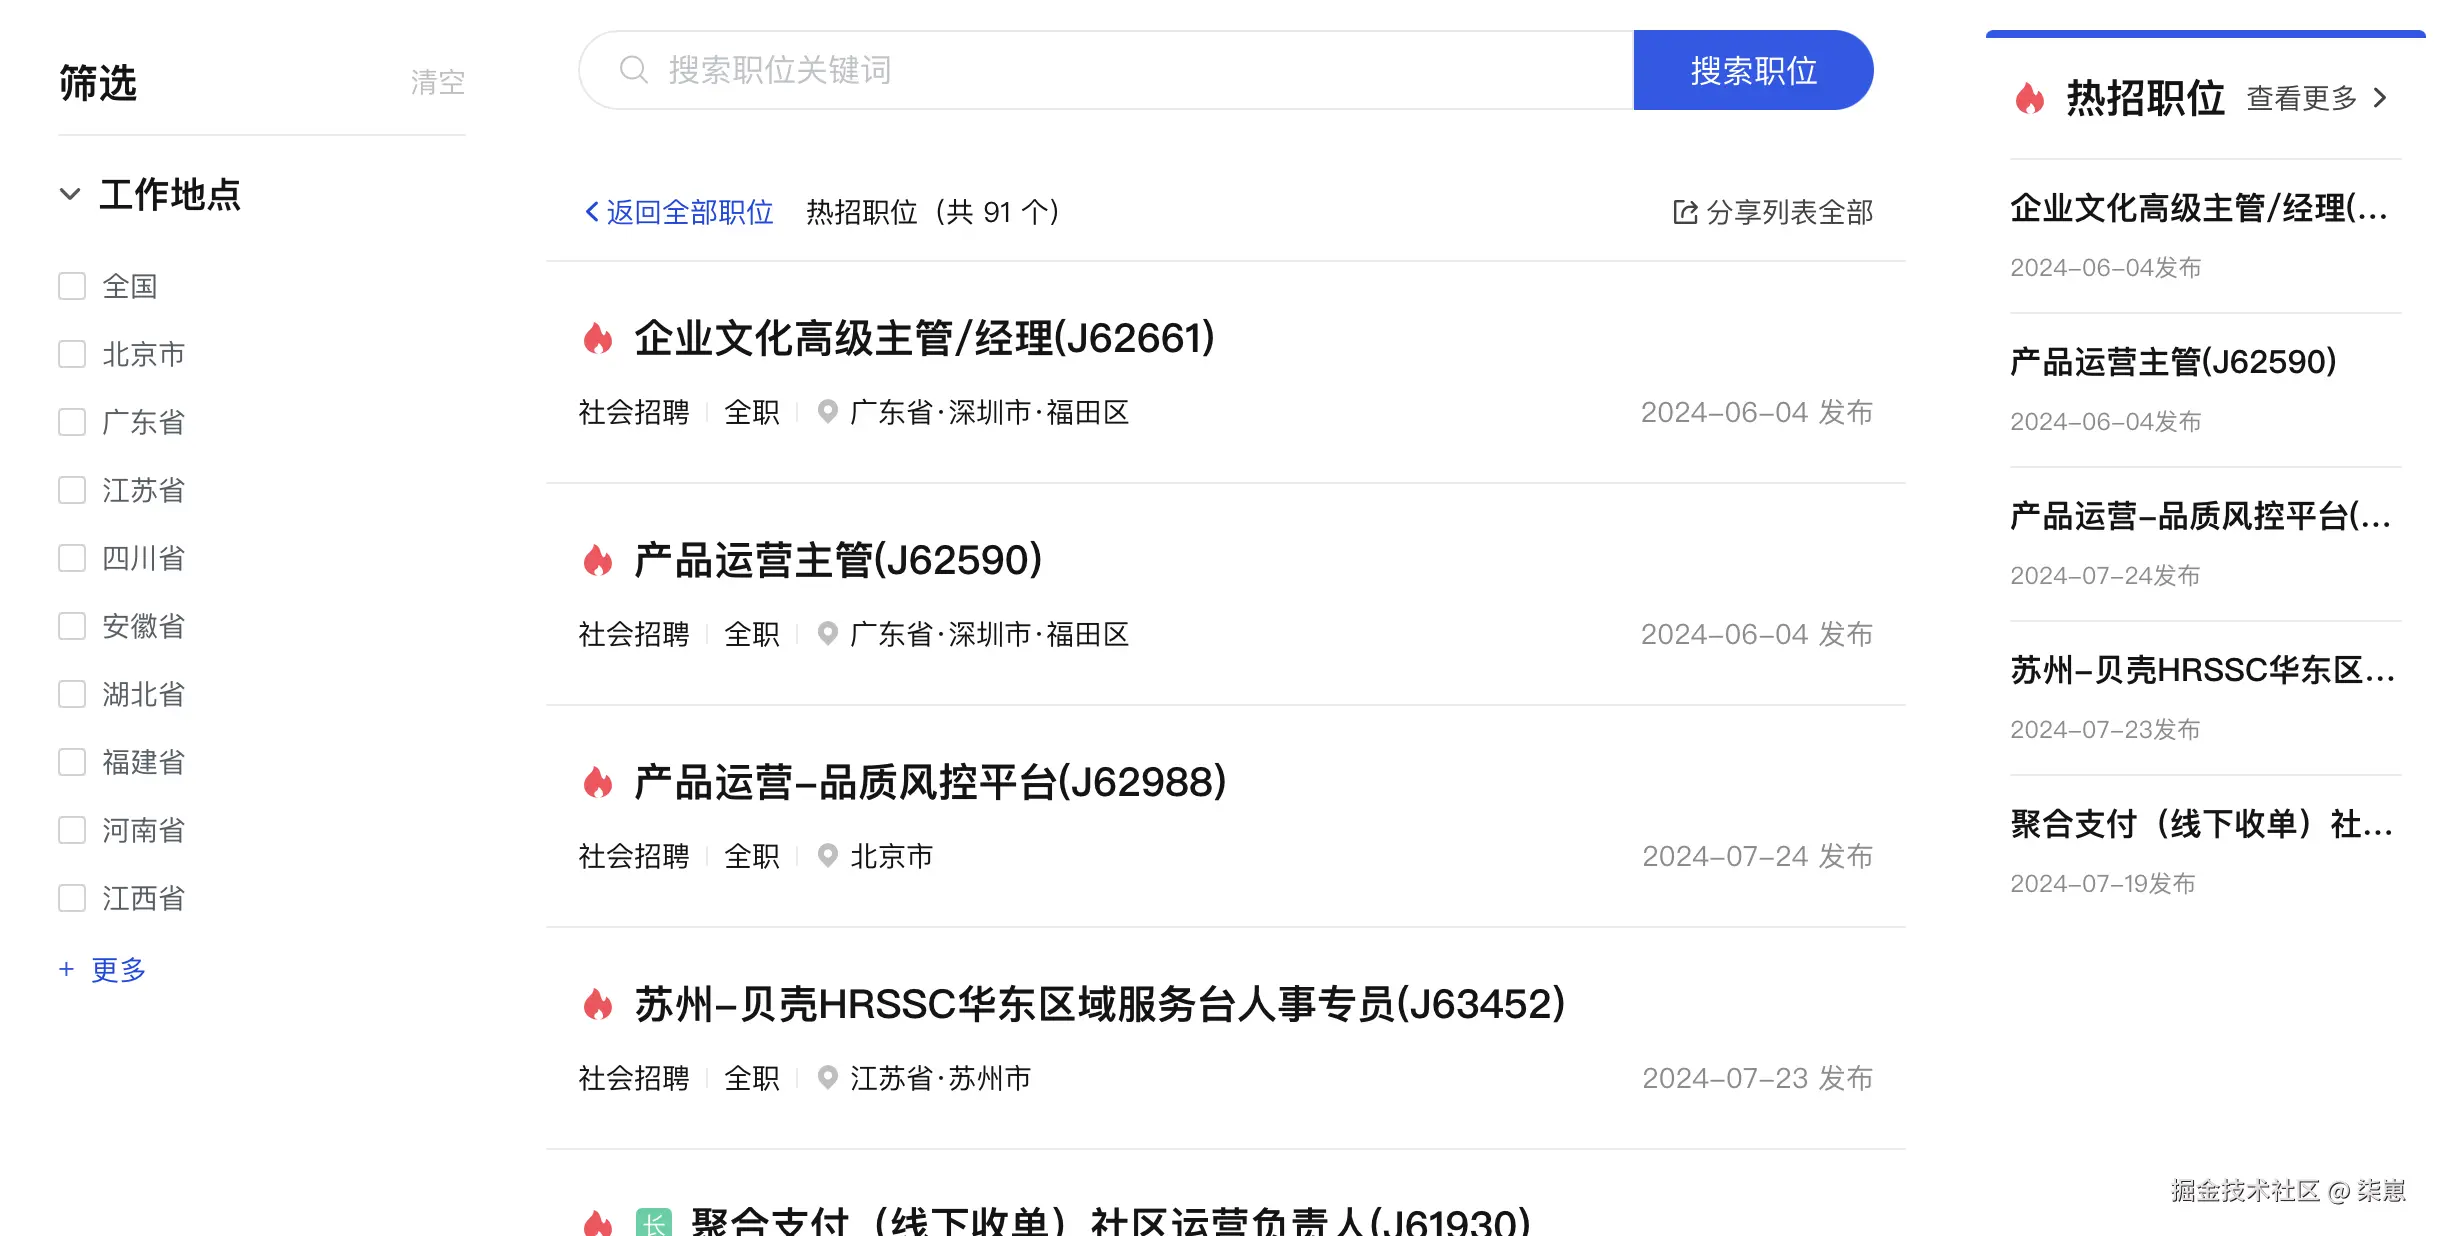Enable the 江苏省 location filter

coord(72,490)
